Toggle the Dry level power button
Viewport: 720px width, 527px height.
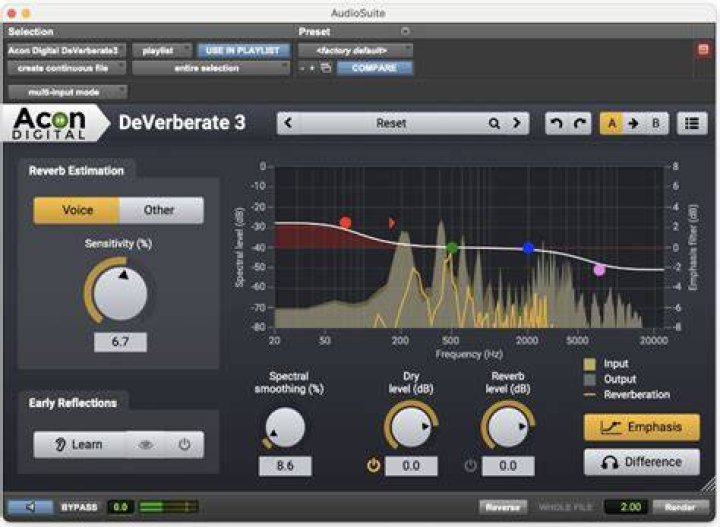click(x=373, y=466)
